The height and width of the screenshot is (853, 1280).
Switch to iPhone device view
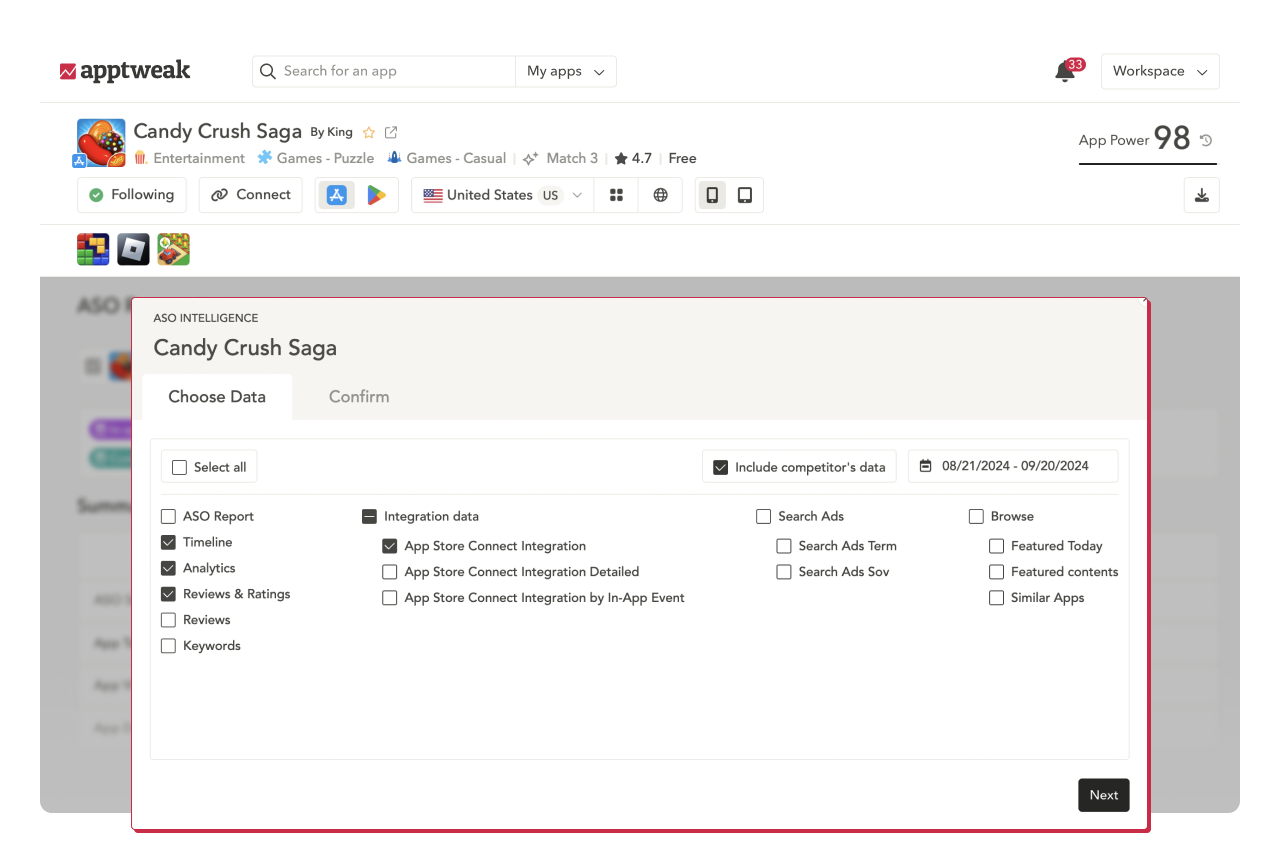pyautogui.click(x=712, y=195)
